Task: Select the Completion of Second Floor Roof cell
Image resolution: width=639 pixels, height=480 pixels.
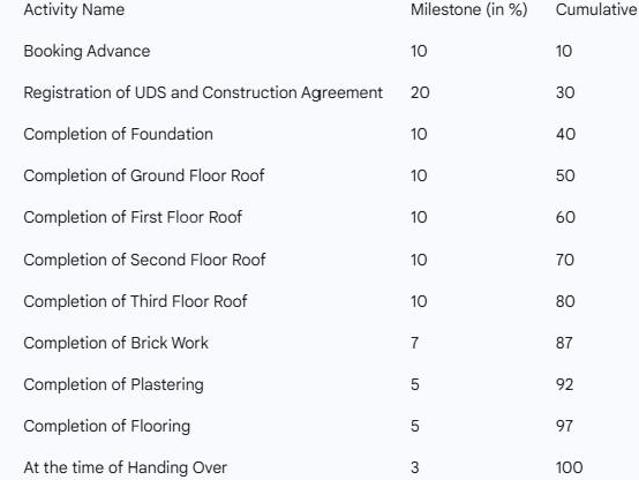Action: point(145,259)
